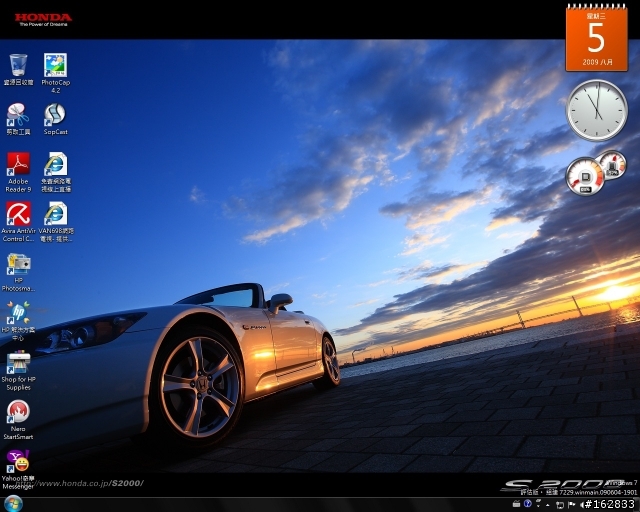Select the 免費網路電視線上直播 Internet shortcut
640x512 pixels.
coord(56,172)
